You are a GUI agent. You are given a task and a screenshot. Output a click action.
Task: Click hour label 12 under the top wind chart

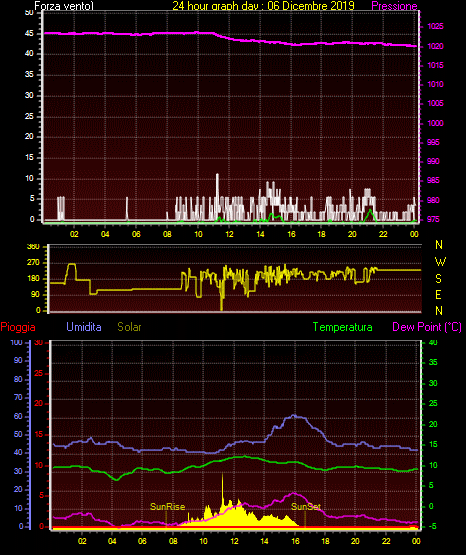click(229, 234)
